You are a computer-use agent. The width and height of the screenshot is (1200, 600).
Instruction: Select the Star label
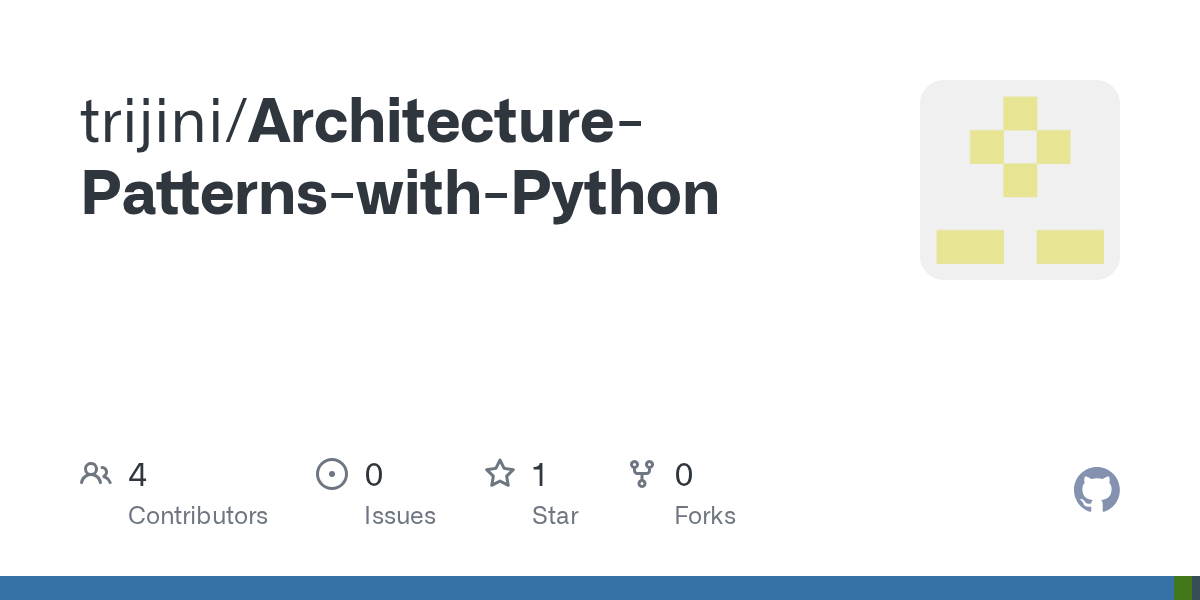(555, 516)
